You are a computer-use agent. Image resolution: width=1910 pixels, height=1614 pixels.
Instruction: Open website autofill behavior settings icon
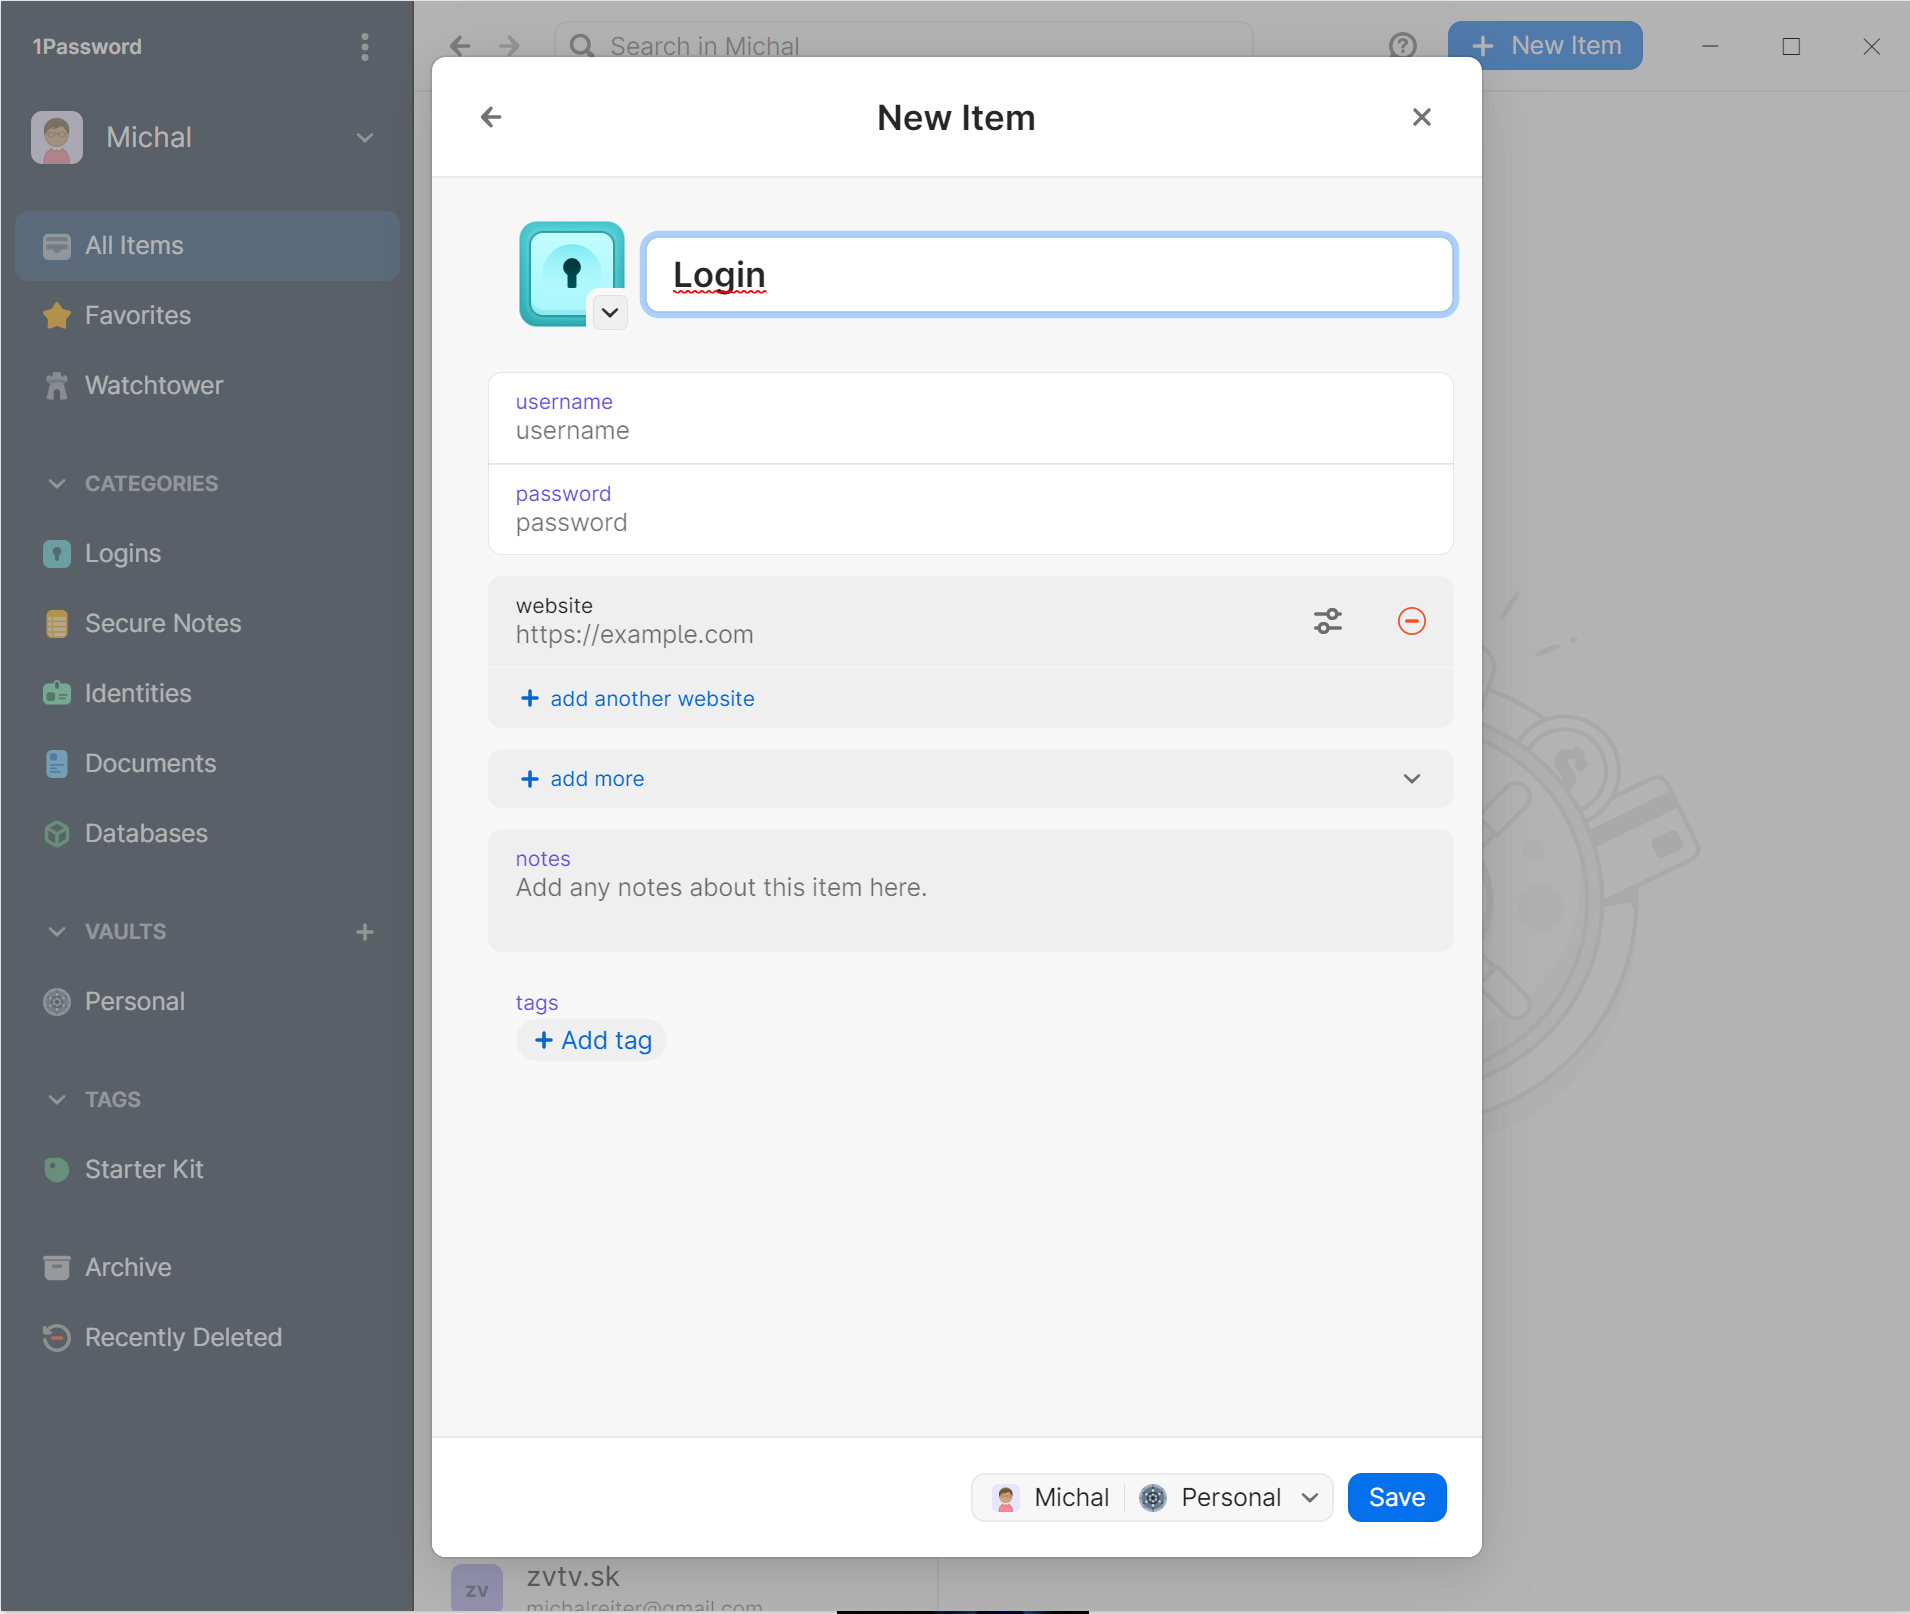coord(1327,621)
